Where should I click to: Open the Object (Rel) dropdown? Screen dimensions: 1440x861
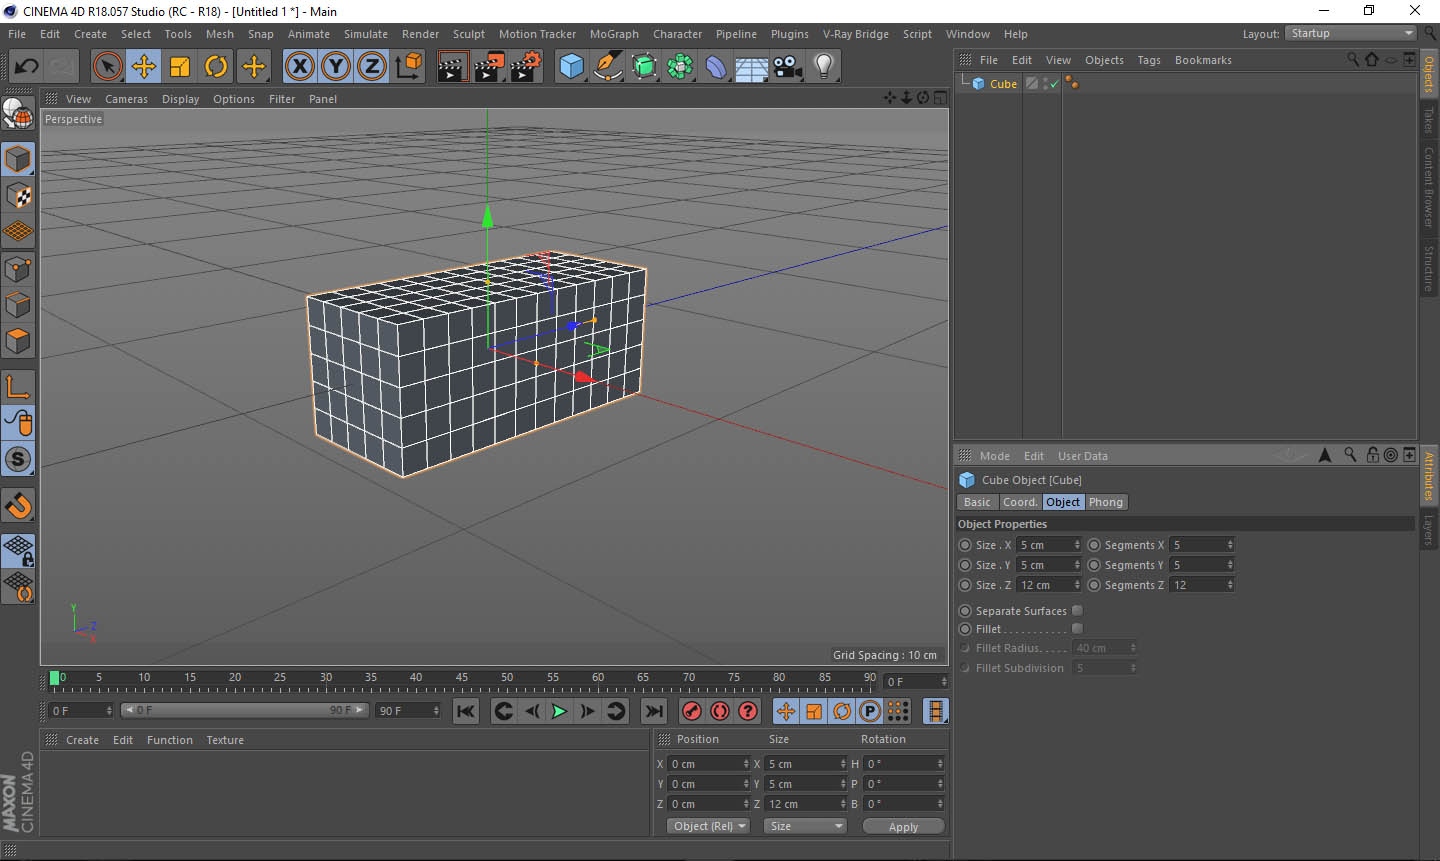tap(709, 826)
